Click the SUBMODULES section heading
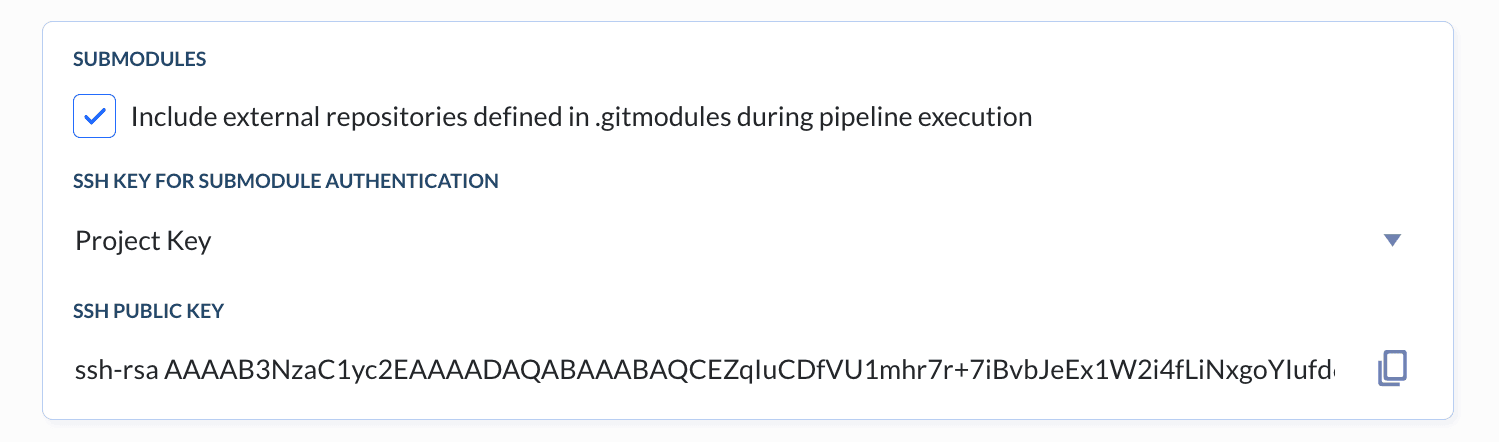1499x442 pixels. pos(140,59)
